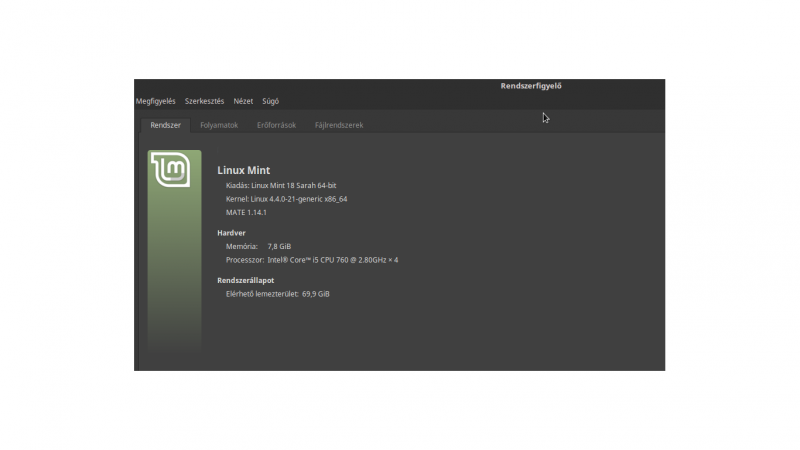
Task: Click the Processzor Intel Core i5 line
Action: pyautogui.click(x=312, y=260)
